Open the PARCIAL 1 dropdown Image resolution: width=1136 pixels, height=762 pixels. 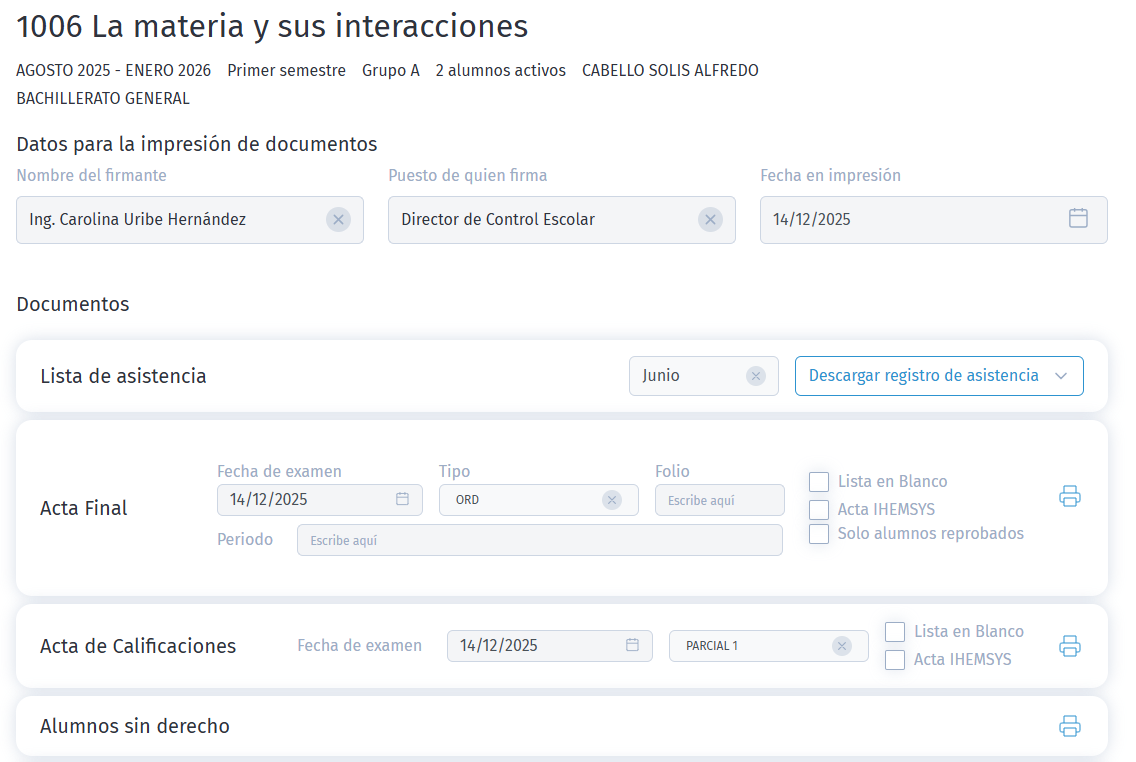[768, 646]
